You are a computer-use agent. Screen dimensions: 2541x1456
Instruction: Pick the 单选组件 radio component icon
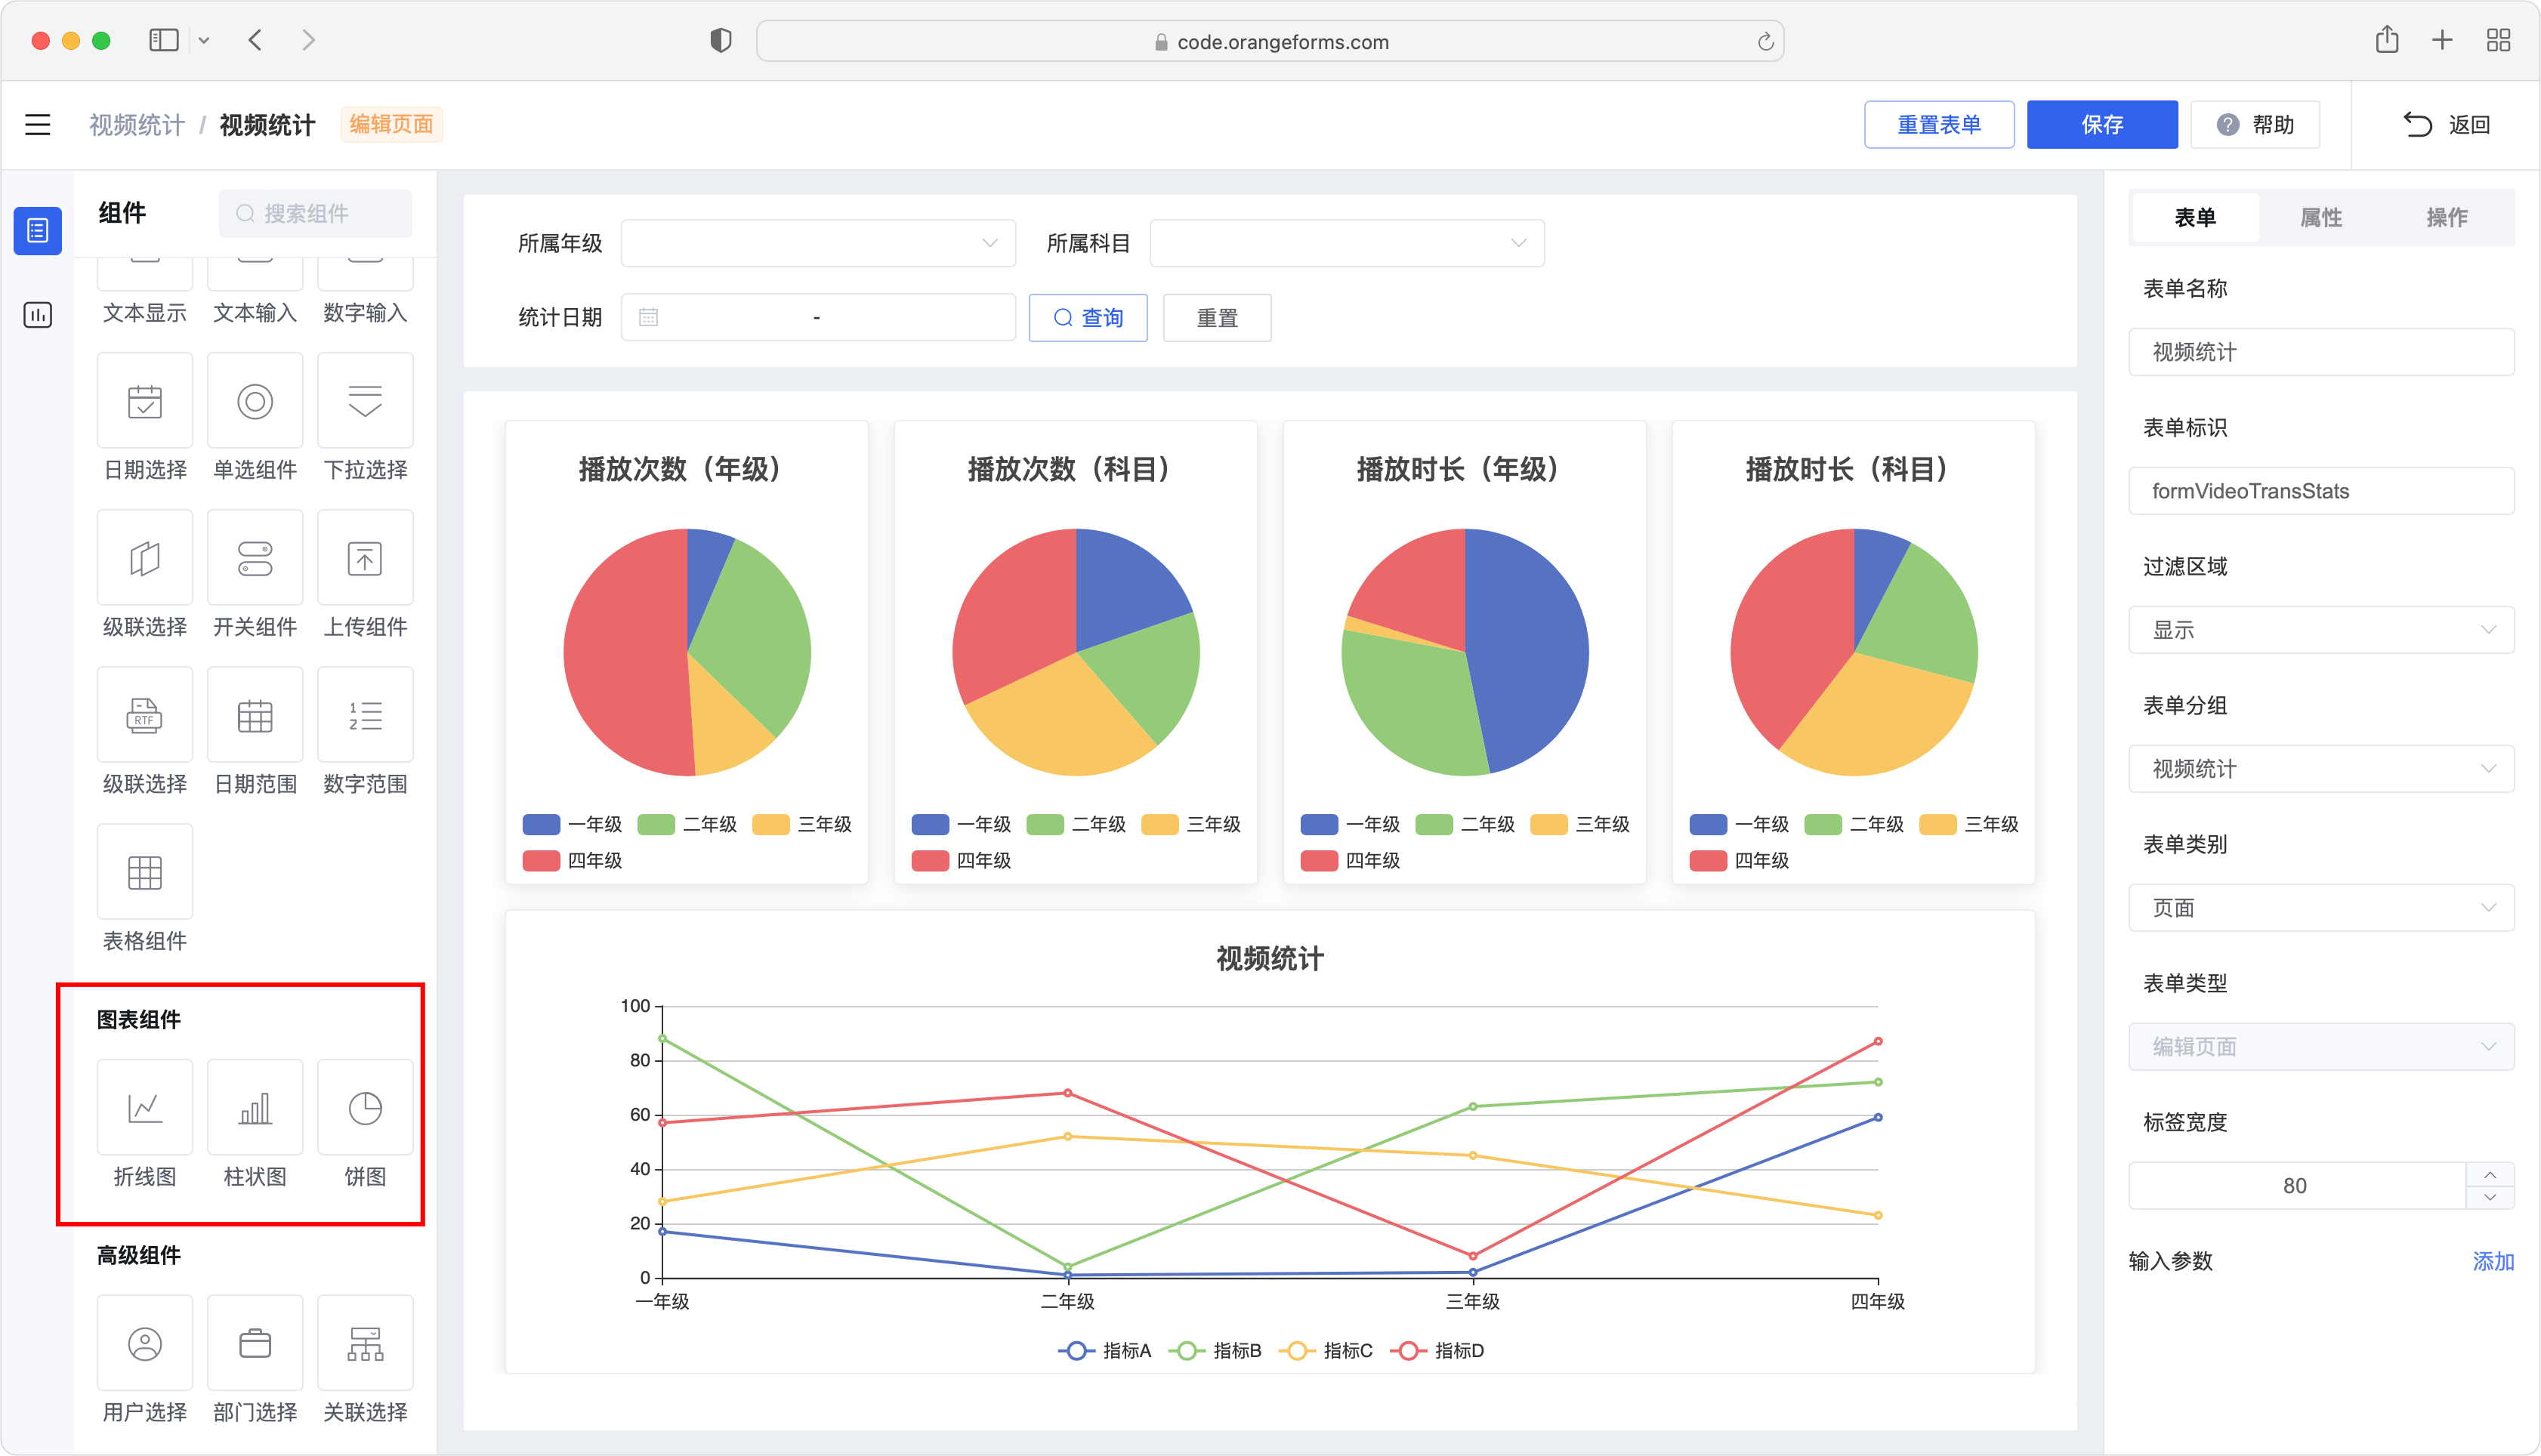tap(255, 401)
